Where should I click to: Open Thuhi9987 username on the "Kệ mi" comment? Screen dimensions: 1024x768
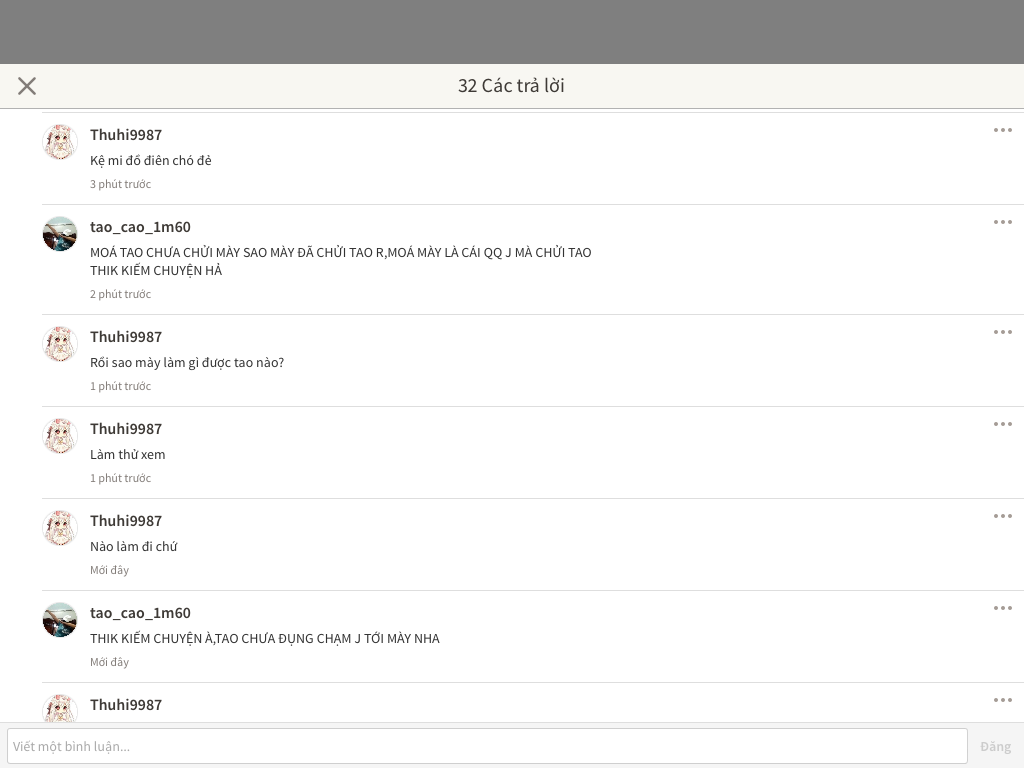(x=126, y=135)
